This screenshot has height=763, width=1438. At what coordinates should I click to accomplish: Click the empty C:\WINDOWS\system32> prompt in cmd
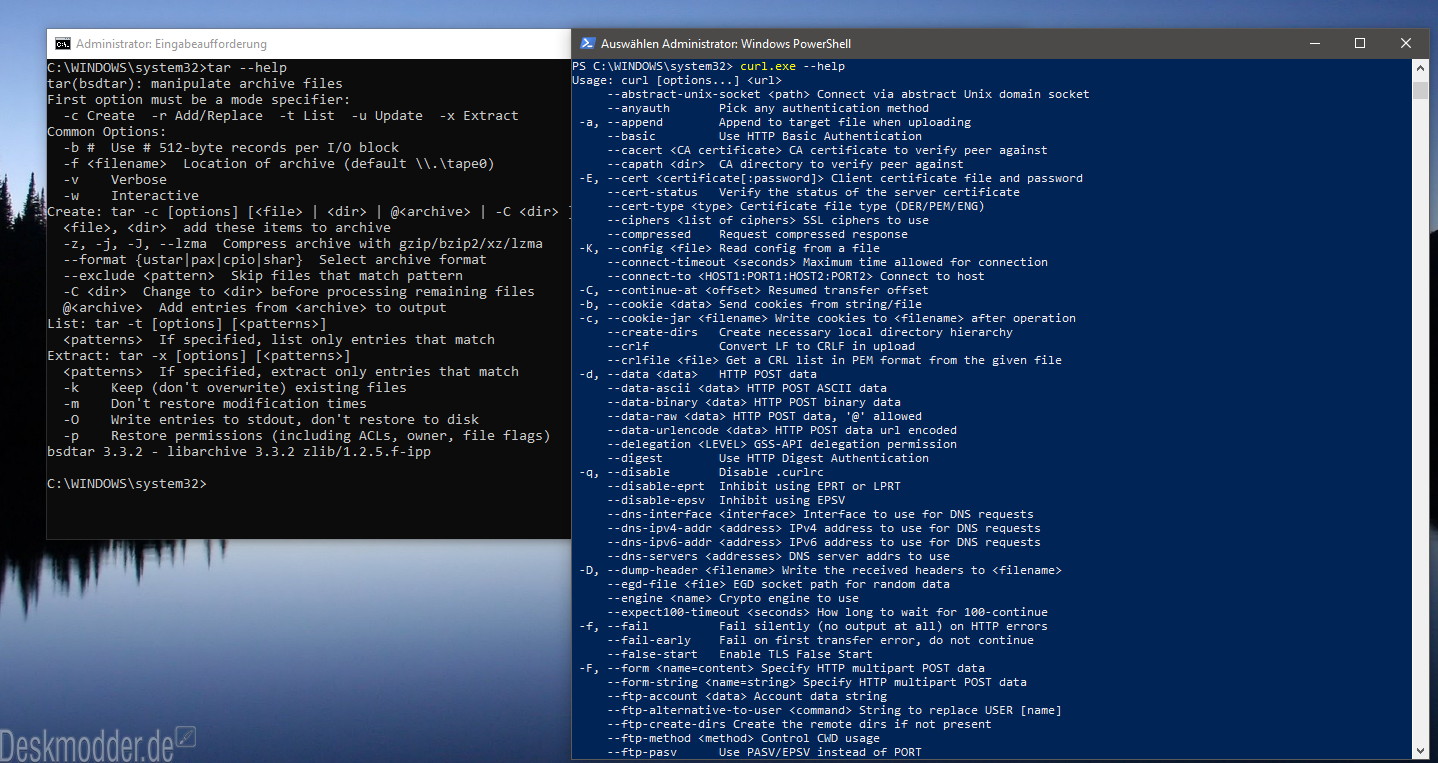127,483
